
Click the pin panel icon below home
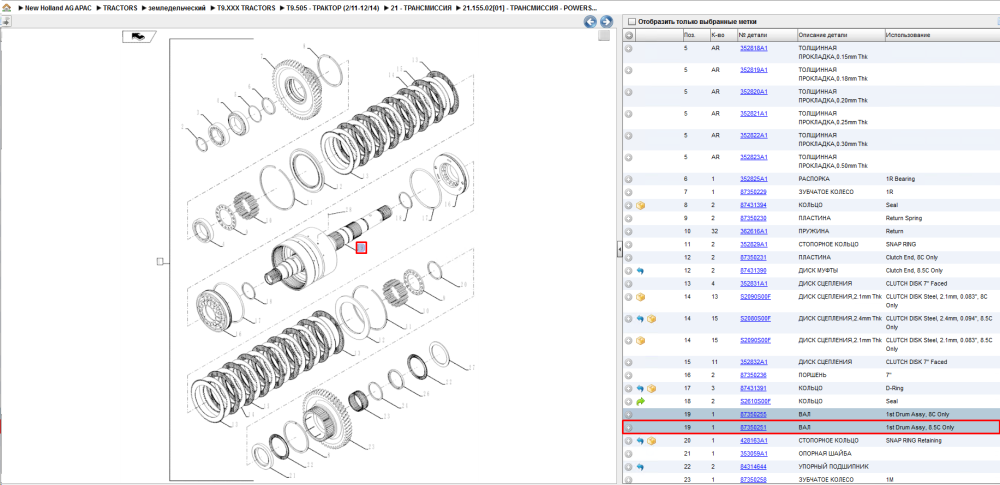coord(5,21)
